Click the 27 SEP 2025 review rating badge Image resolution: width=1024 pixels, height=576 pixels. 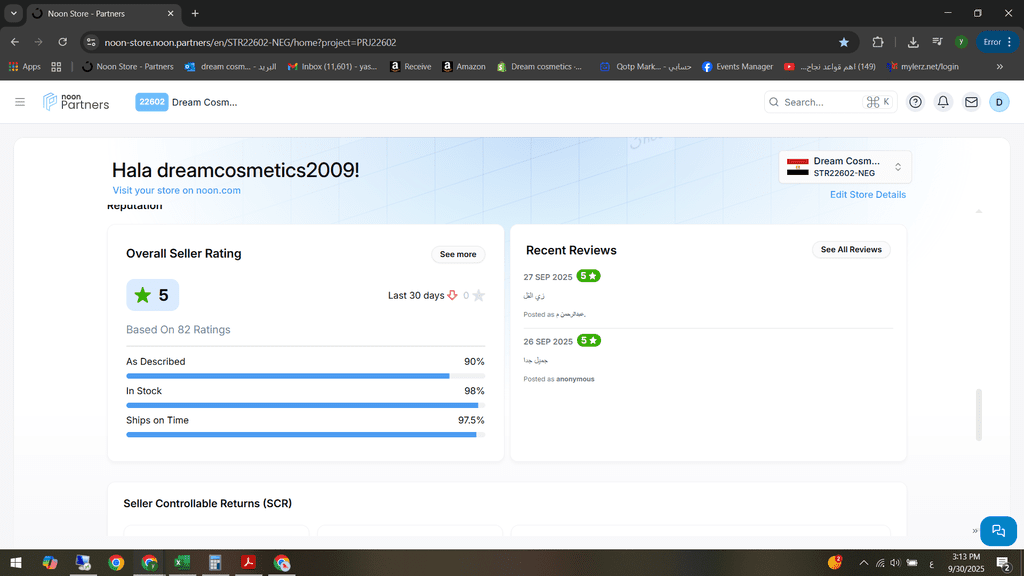(588, 276)
